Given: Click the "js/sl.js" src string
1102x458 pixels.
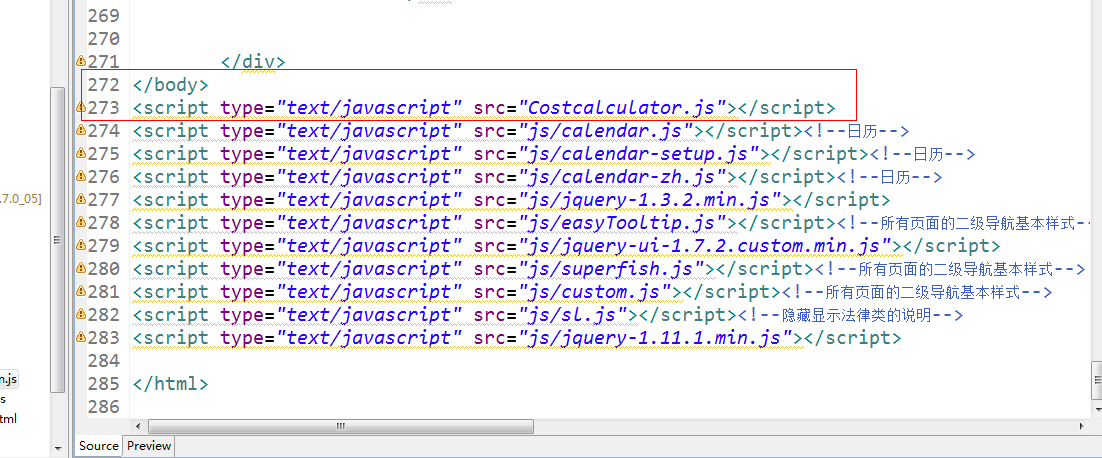Looking at the screenshot, I should 573,315.
